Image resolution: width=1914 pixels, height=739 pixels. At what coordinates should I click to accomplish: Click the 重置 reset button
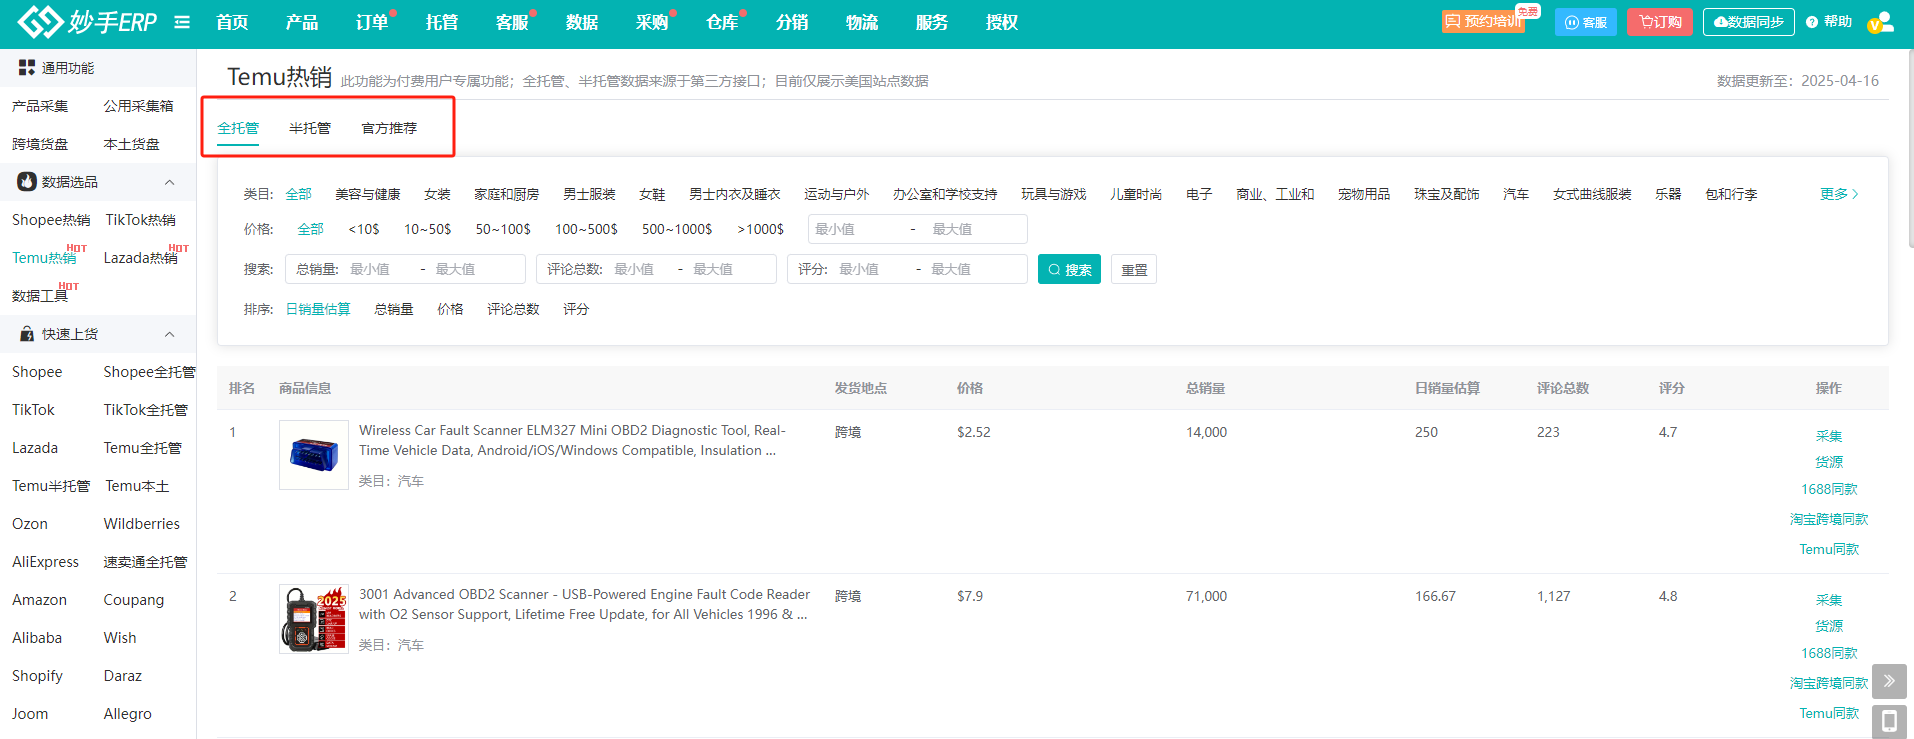(x=1134, y=270)
